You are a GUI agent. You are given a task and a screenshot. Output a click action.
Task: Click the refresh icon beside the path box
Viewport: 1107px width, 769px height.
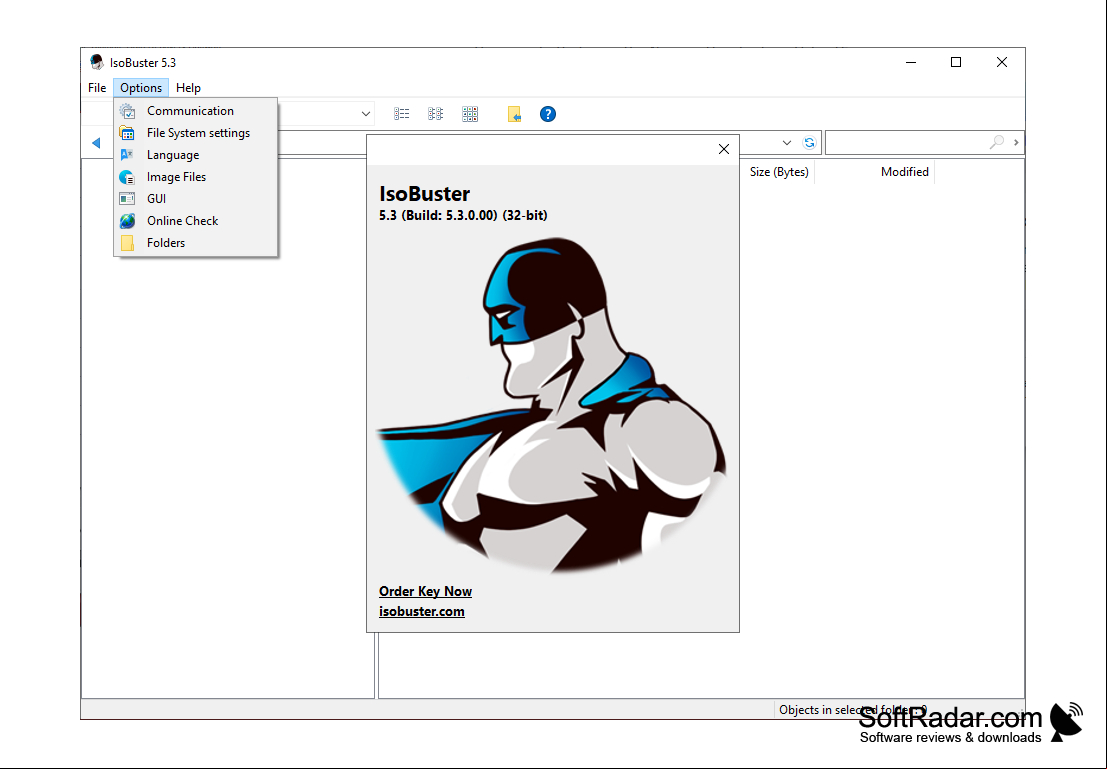[x=809, y=143]
